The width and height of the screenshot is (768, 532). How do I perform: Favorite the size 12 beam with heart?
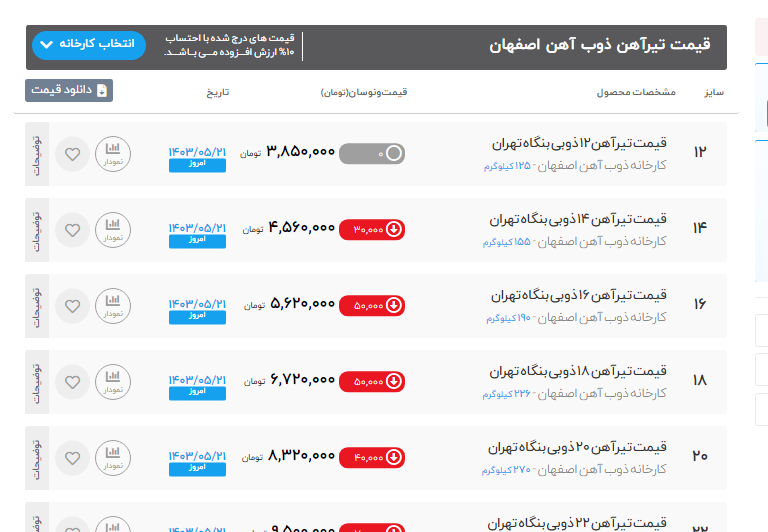pyautogui.click(x=72, y=154)
